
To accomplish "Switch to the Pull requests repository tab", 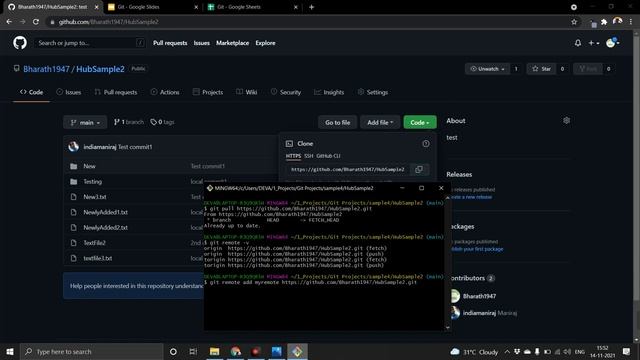I will pyautogui.click(x=116, y=92).
